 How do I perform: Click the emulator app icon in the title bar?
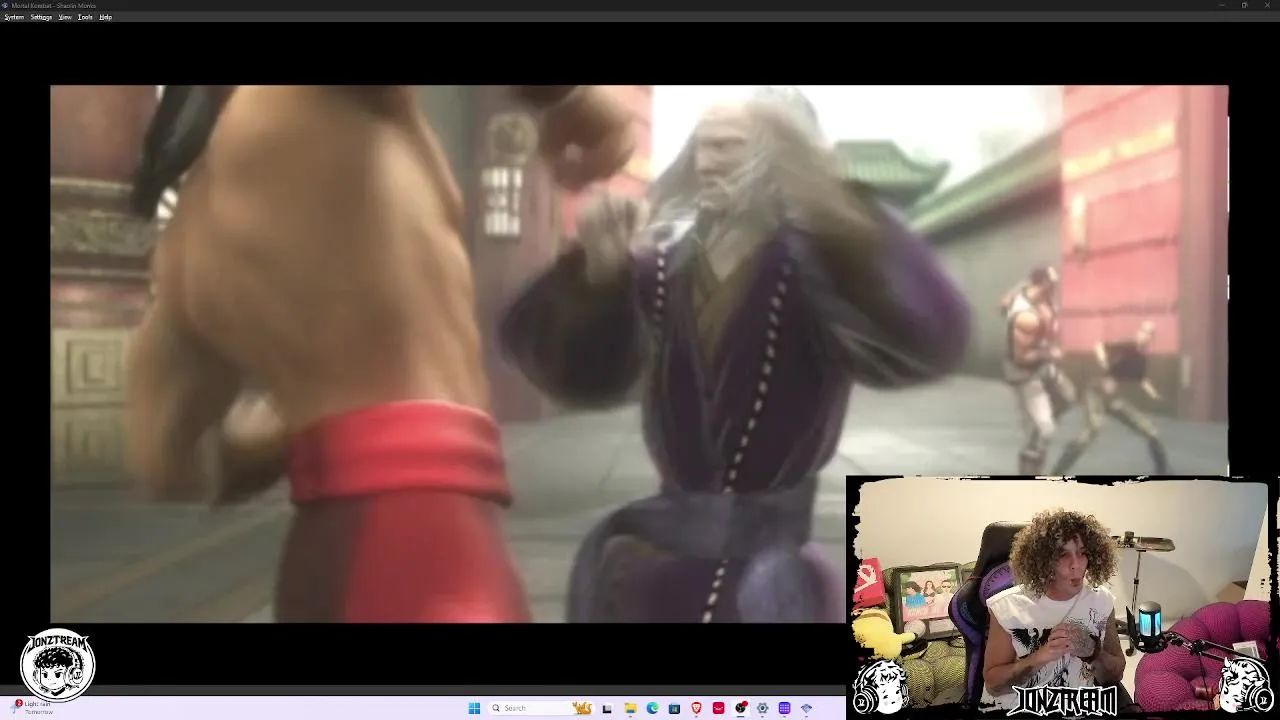pyautogui.click(x=6, y=5)
